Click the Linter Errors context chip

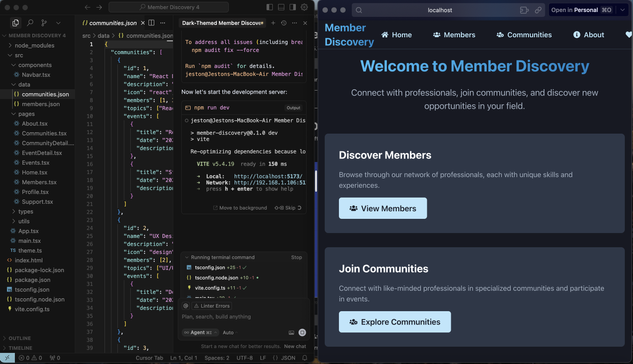tap(212, 306)
